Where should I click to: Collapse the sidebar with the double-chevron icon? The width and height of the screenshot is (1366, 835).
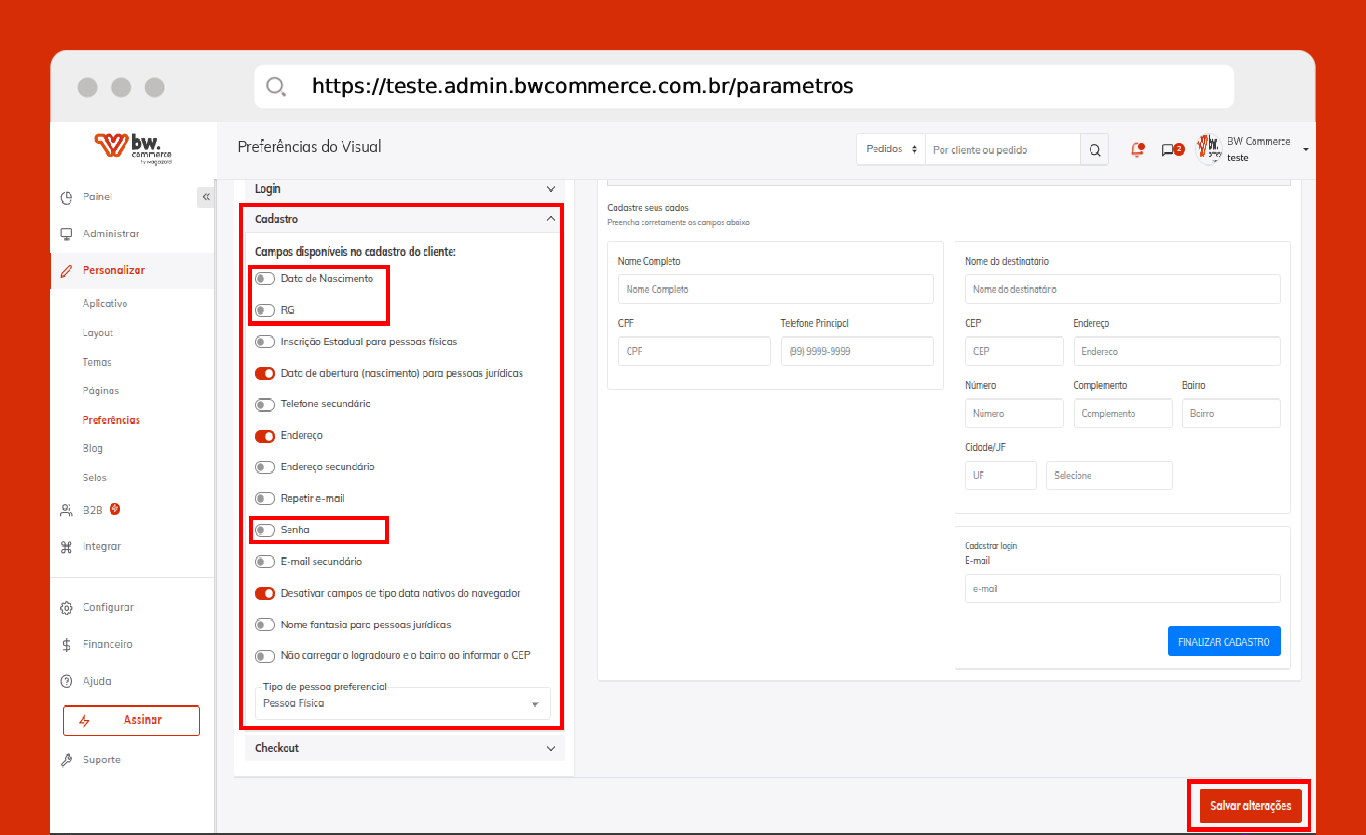[206, 197]
